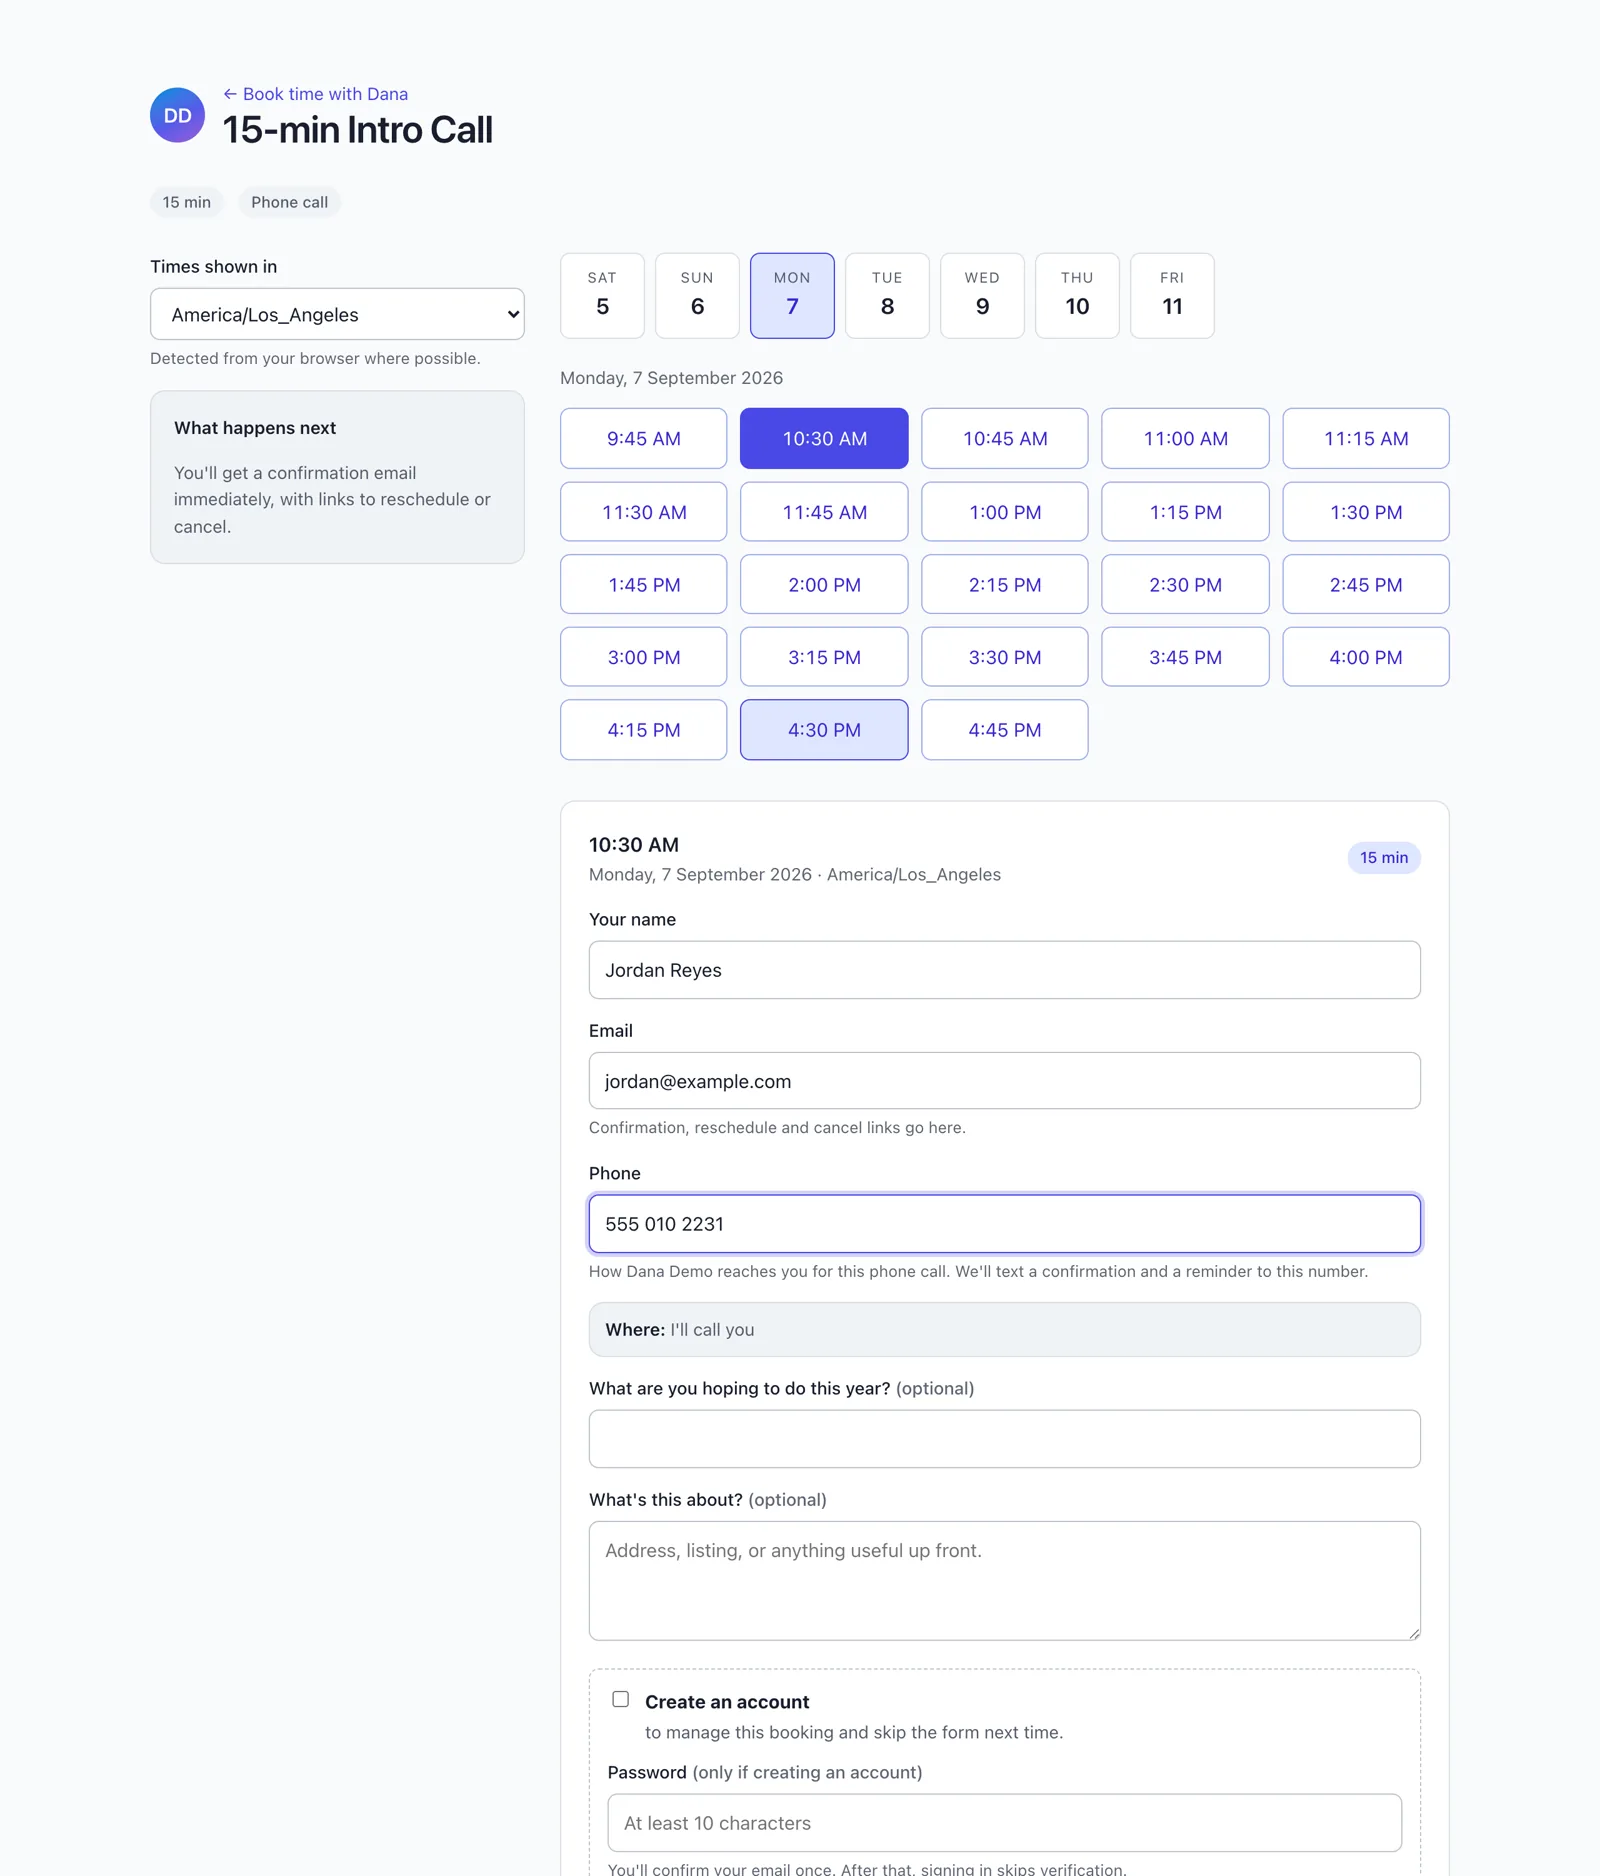Click the Where: I'll call you box
Image resolution: width=1600 pixels, height=1876 pixels.
(1005, 1330)
